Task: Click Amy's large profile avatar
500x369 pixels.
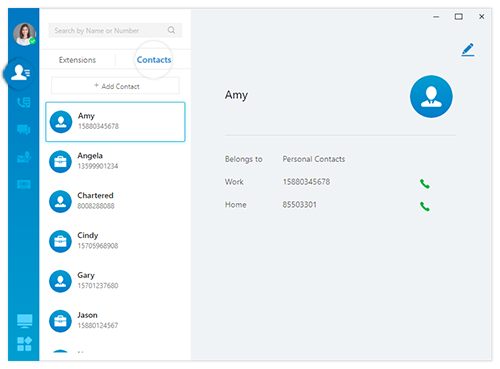Action: click(x=431, y=96)
